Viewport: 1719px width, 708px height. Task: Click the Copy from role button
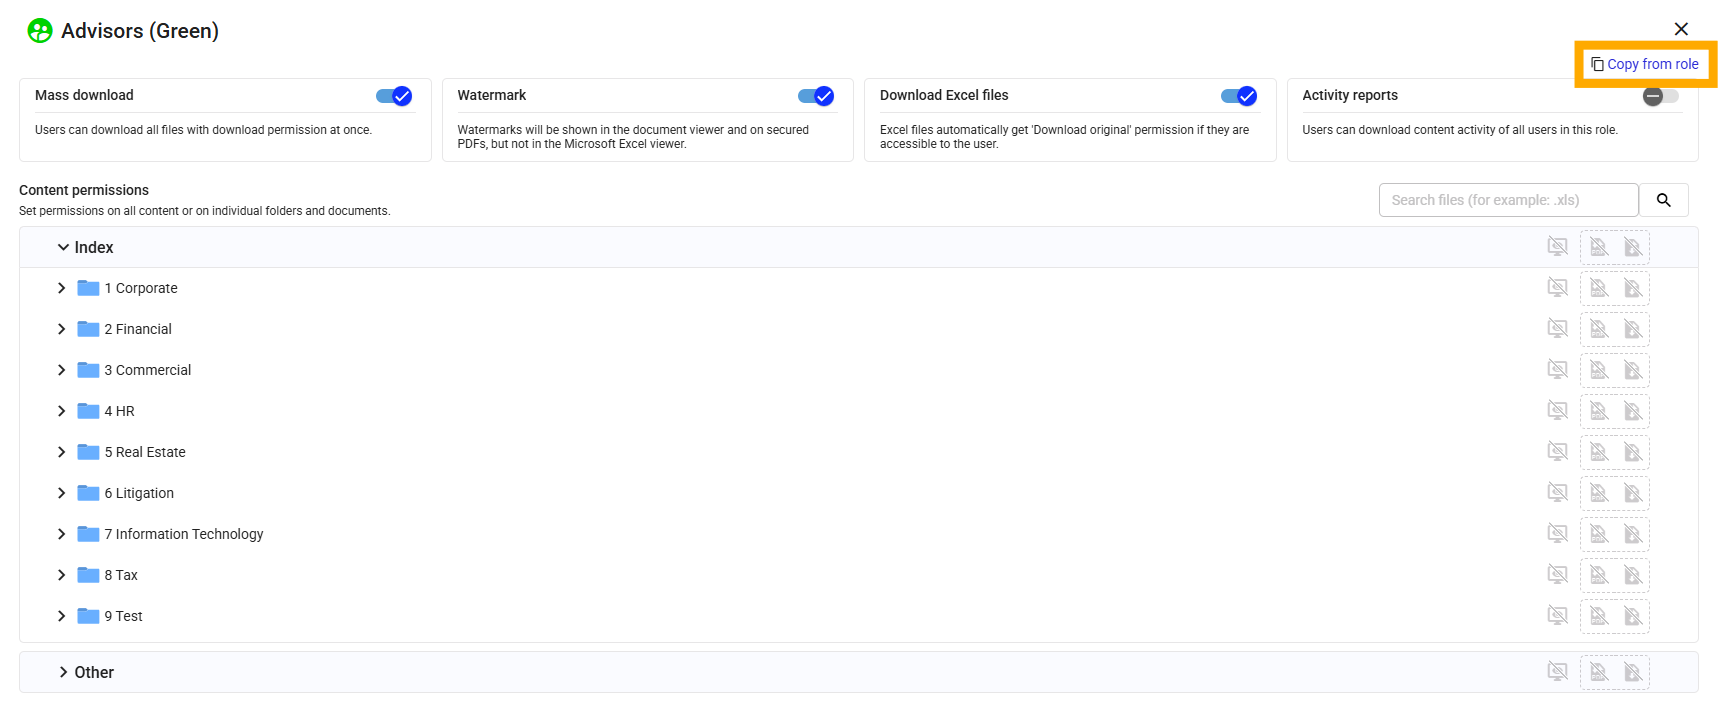pos(1645,64)
